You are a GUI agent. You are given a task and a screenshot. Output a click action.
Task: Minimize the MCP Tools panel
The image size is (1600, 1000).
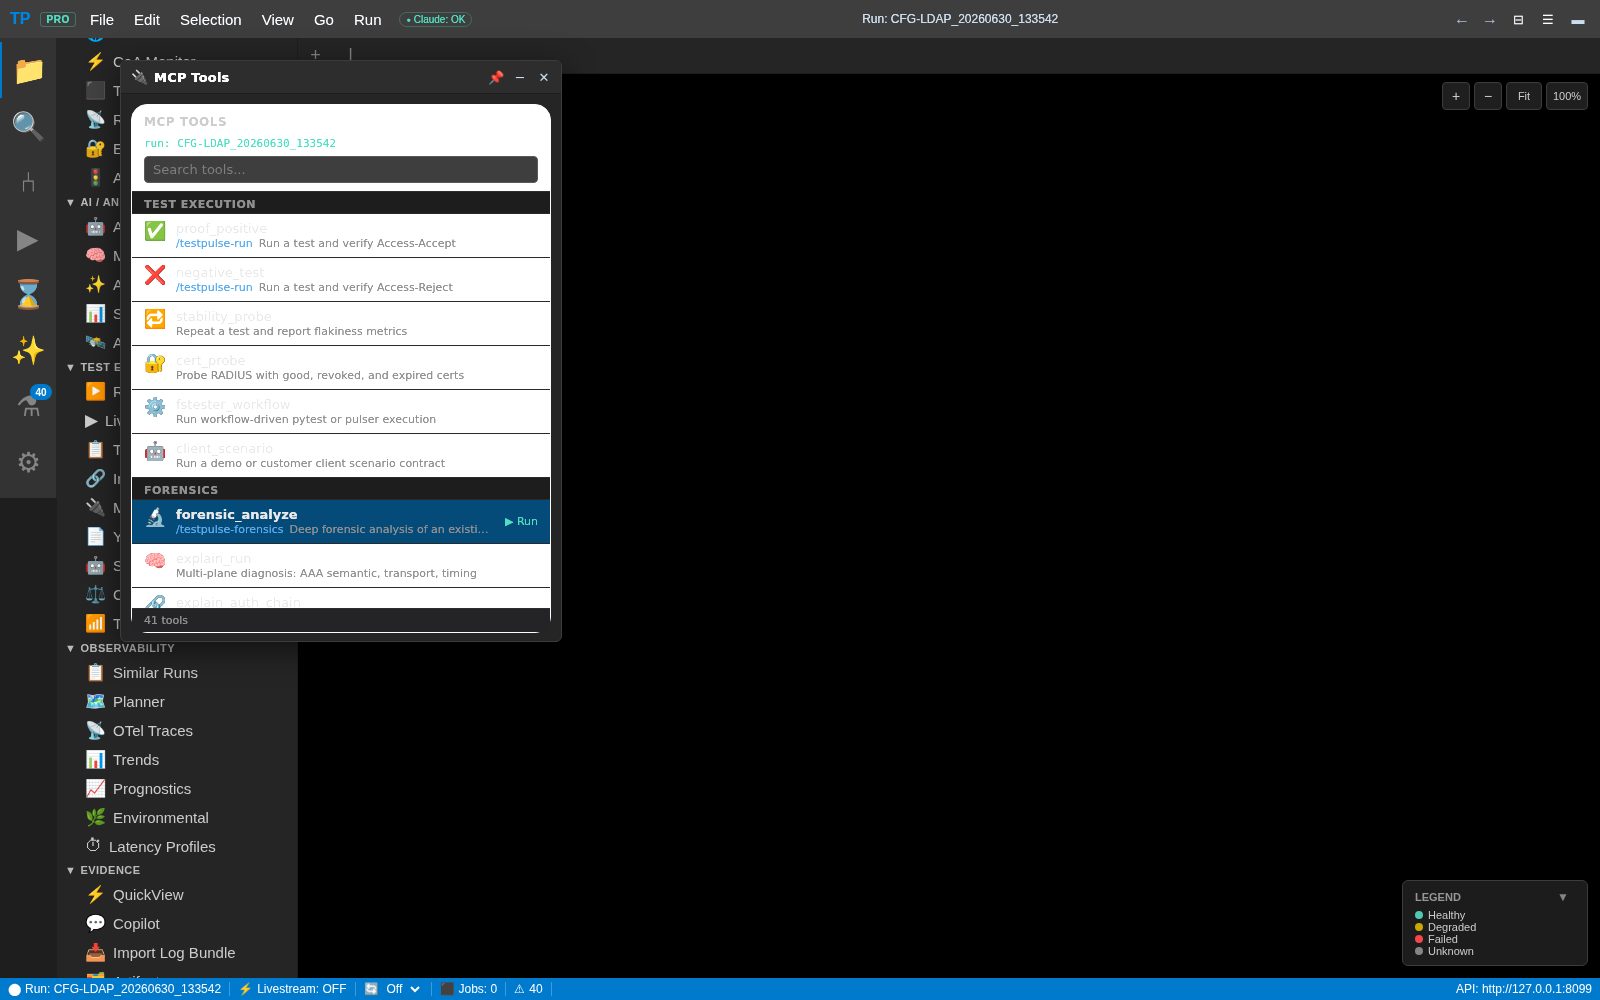coord(520,77)
